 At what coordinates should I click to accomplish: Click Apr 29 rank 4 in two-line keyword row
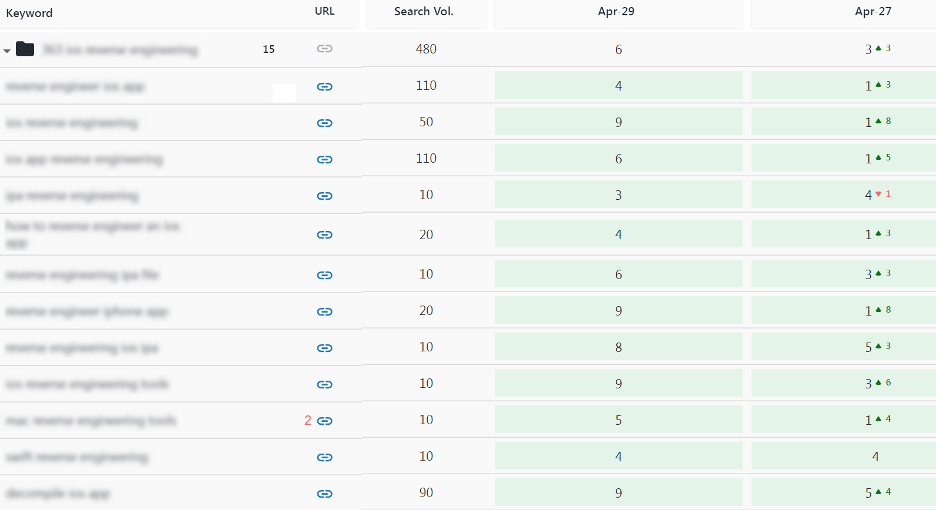click(618, 234)
